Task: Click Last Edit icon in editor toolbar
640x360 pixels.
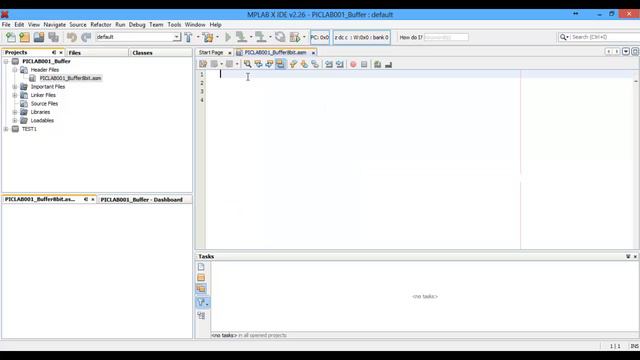Action: (x=203, y=64)
